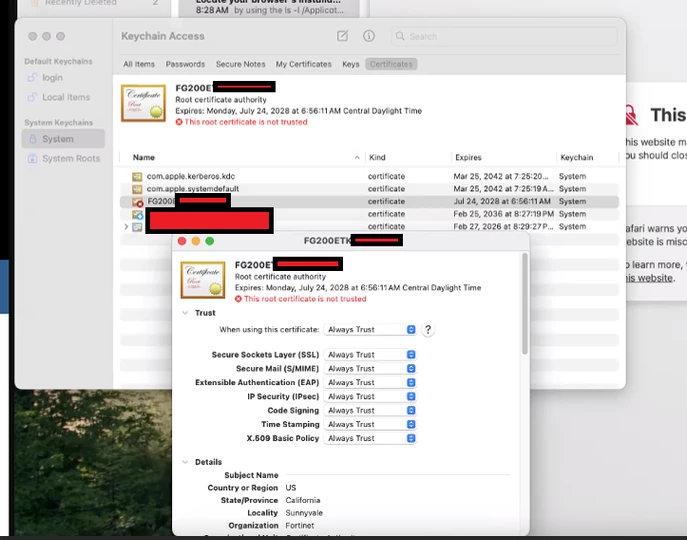The height and width of the screenshot is (540, 687).
Task: Click scrollbar in certificate detail window
Action: pos(525,304)
